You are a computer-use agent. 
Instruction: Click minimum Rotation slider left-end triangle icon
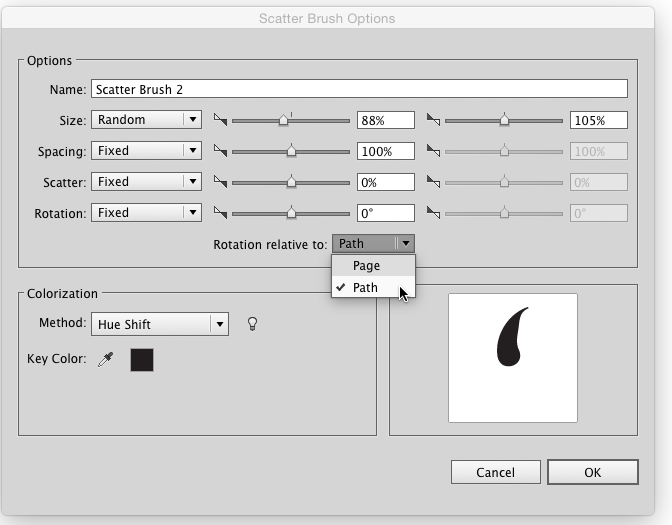(220, 213)
